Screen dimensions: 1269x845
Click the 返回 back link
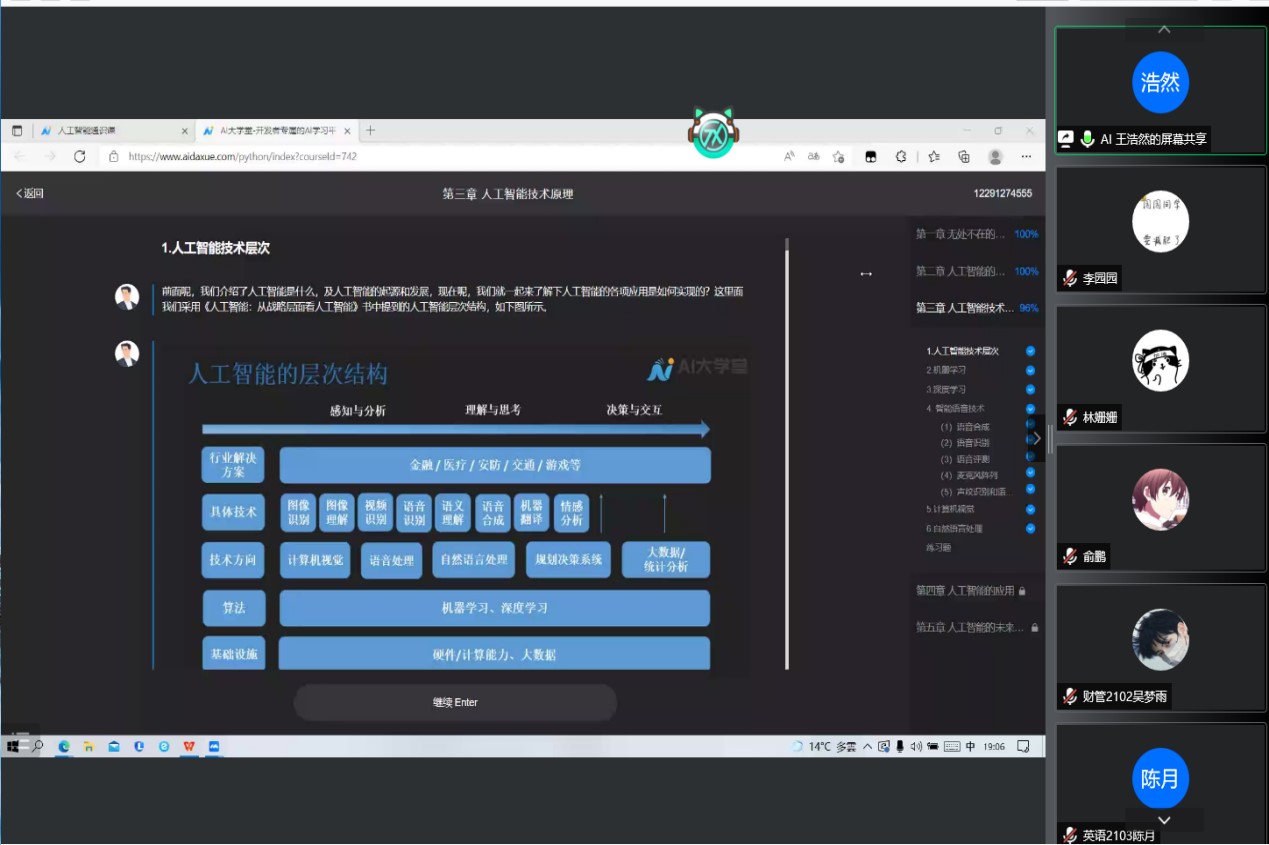pyautogui.click(x=30, y=194)
